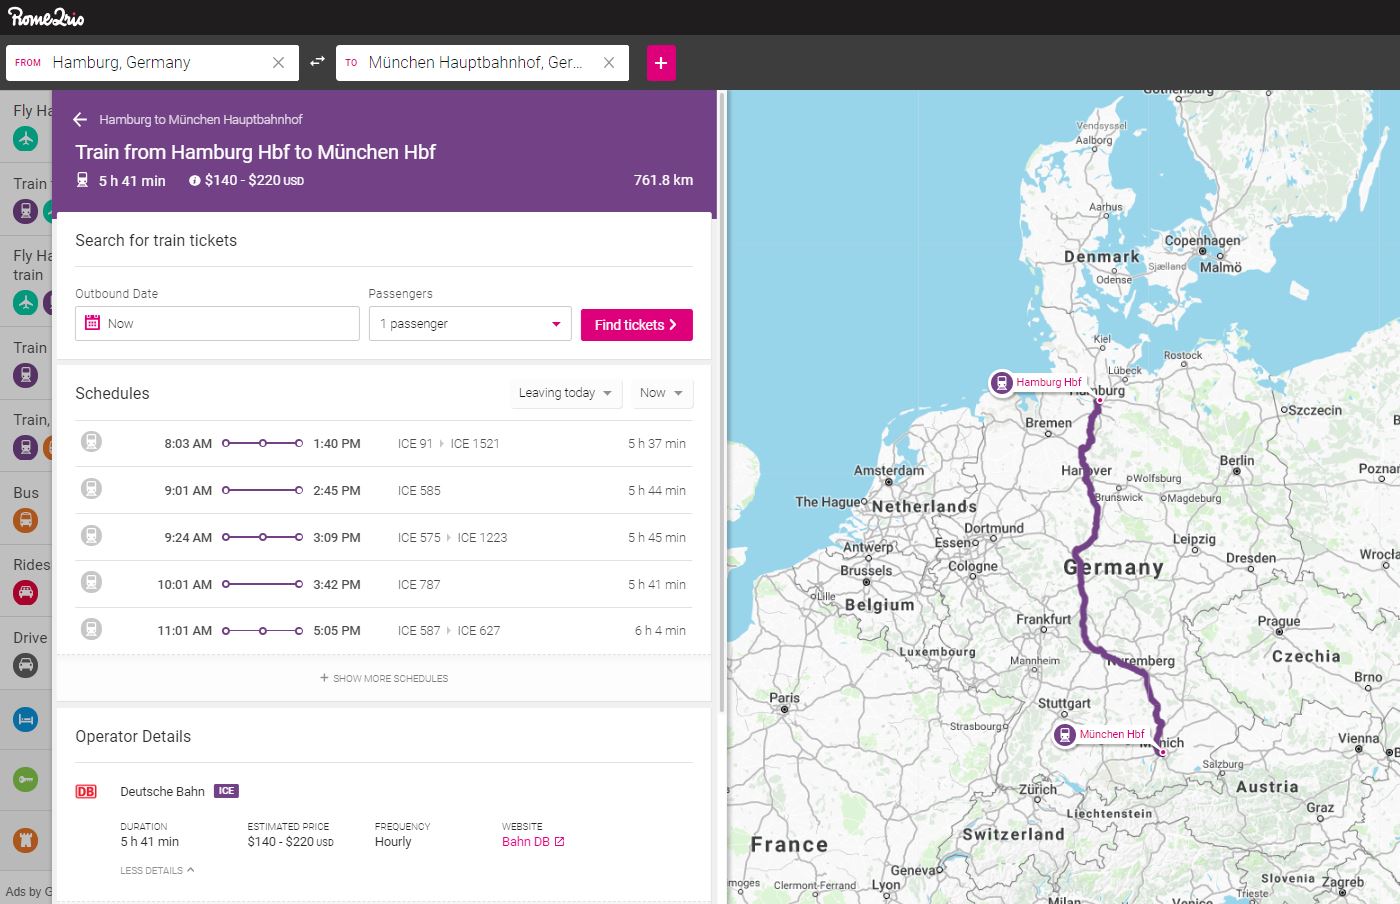1400x904 pixels.
Task: Click the train icon next to 5 h 41 min
Action: click(x=83, y=180)
